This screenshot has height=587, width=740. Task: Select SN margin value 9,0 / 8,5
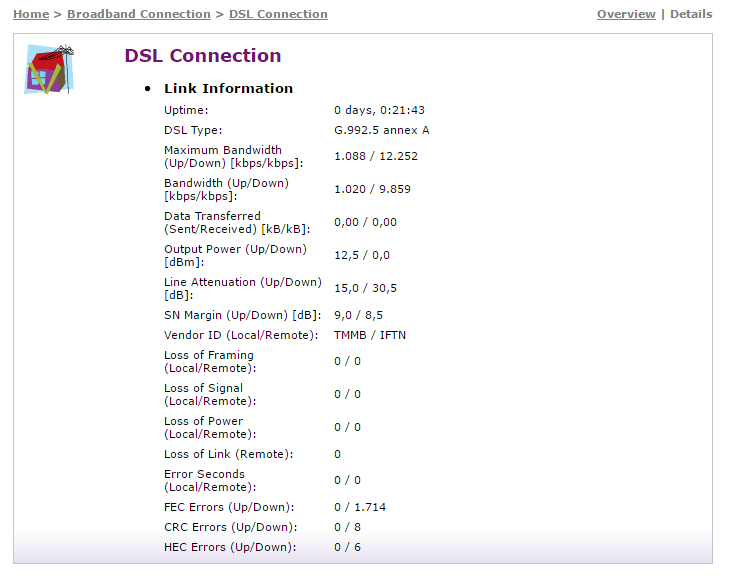pyautogui.click(x=358, y=315)
